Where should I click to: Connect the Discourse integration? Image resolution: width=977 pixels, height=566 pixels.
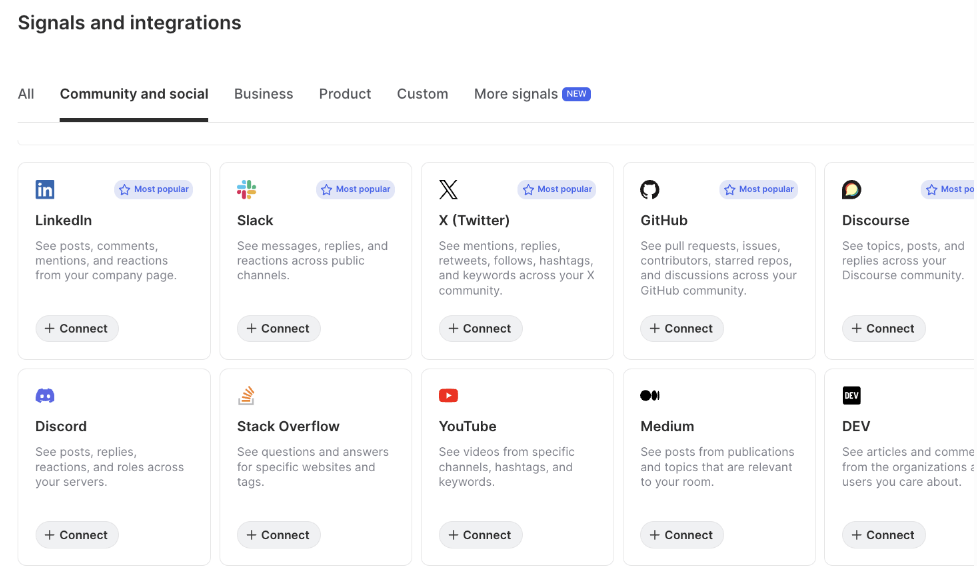(x=884, y=329)
